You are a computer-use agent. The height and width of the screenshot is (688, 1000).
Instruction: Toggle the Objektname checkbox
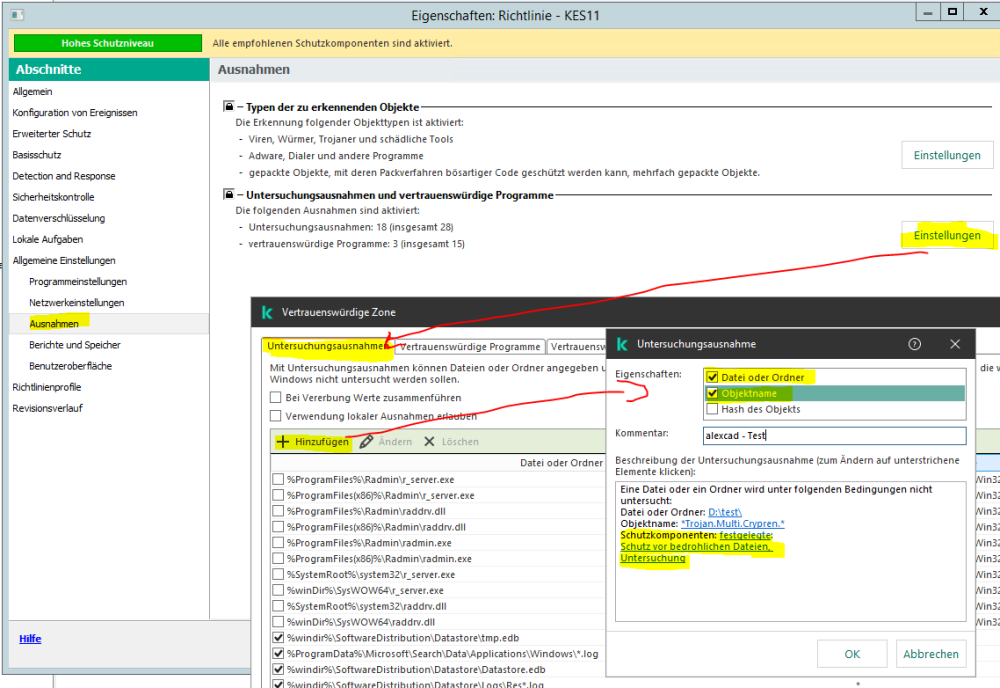(712, 393)
